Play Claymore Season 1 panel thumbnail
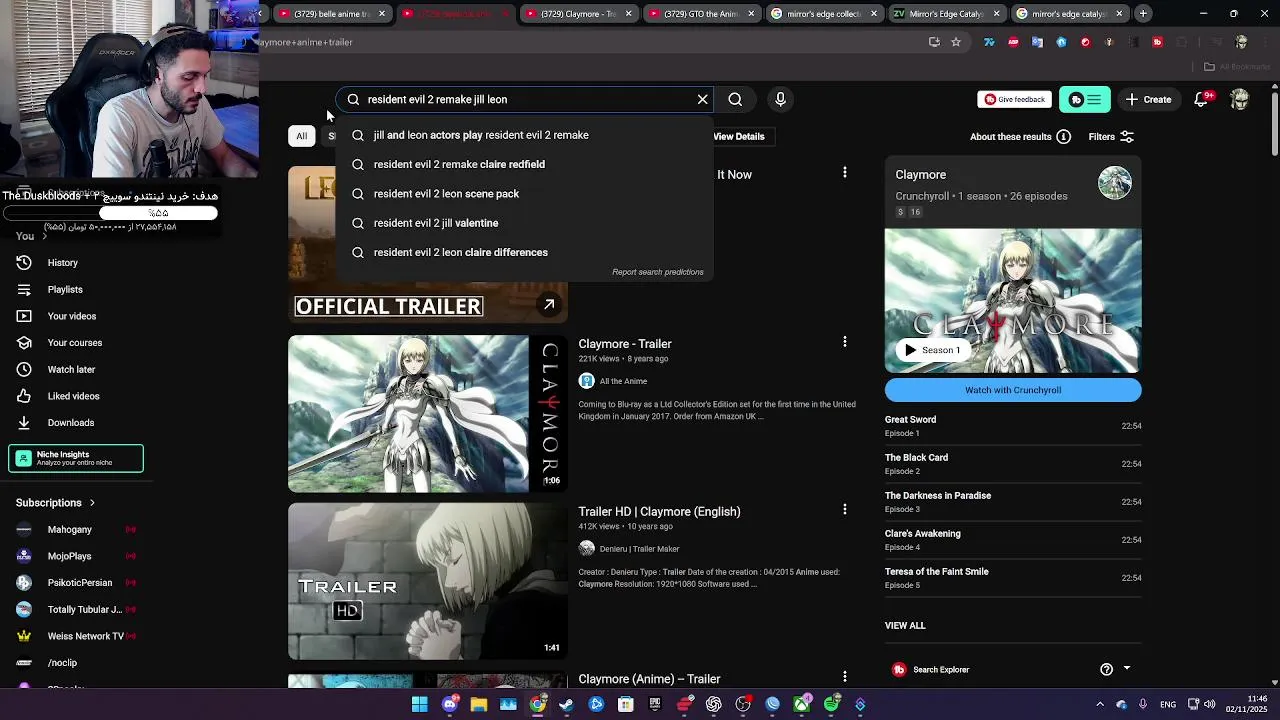 pyautogui.click(x=1013, y=301)
